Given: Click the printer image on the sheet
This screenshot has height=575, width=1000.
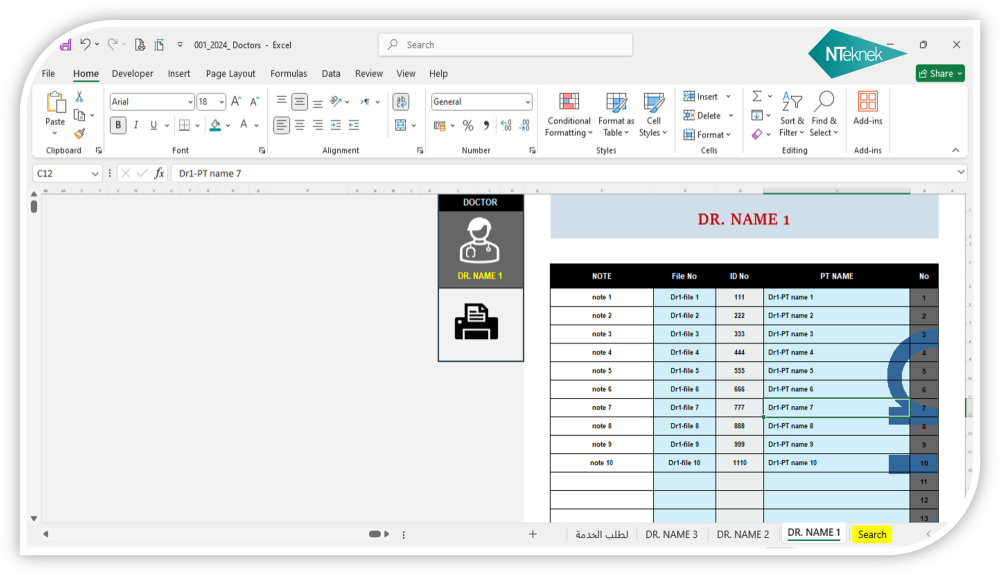Looking at the screenshot, I should (x=476, y=322).
